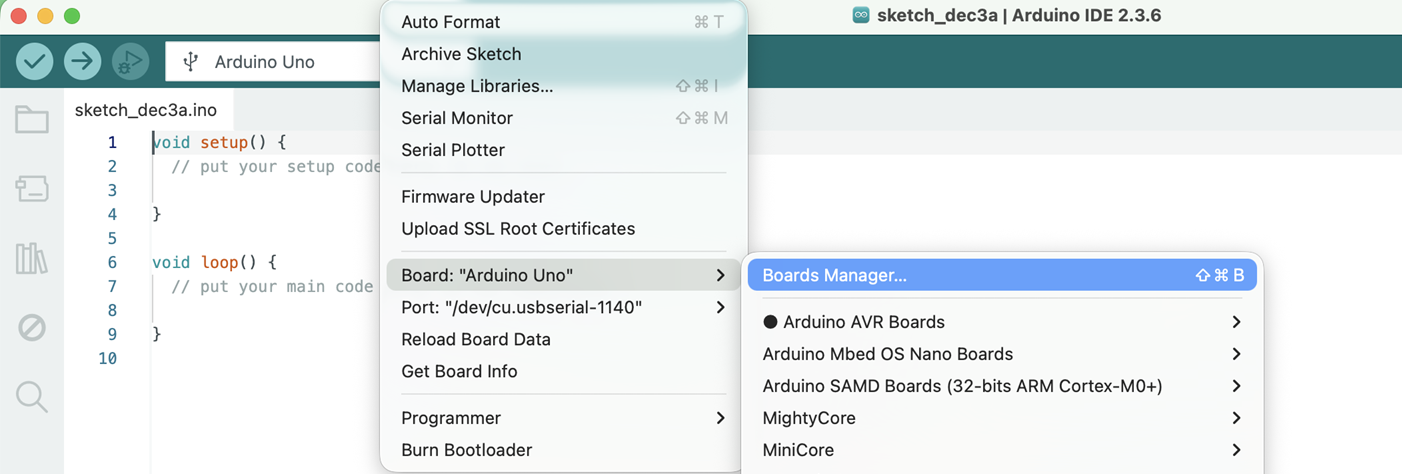Click Burn Bootloader menu item

[466, 450]
